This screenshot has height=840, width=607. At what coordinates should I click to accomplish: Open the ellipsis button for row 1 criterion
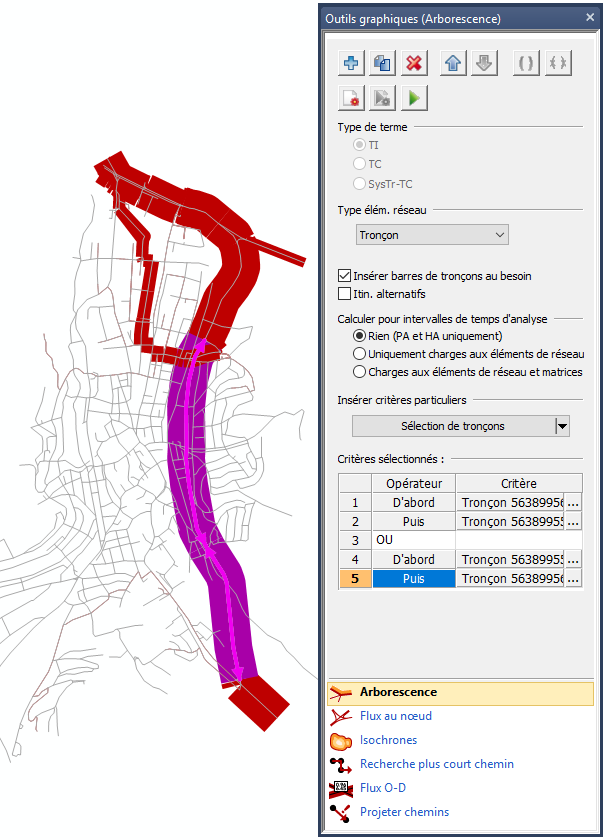[573, 502]
